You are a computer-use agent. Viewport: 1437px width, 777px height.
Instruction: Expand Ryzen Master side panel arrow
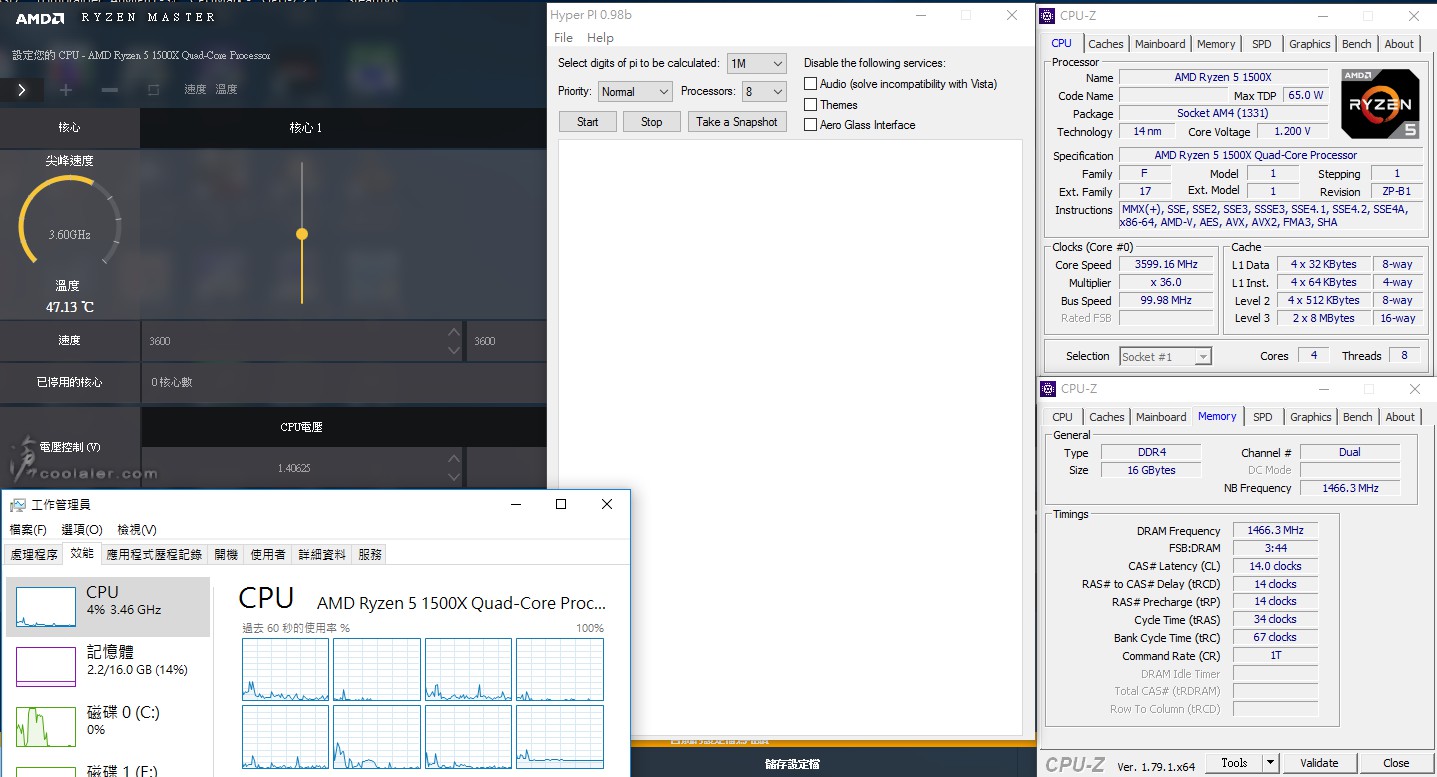pos(22,90)
